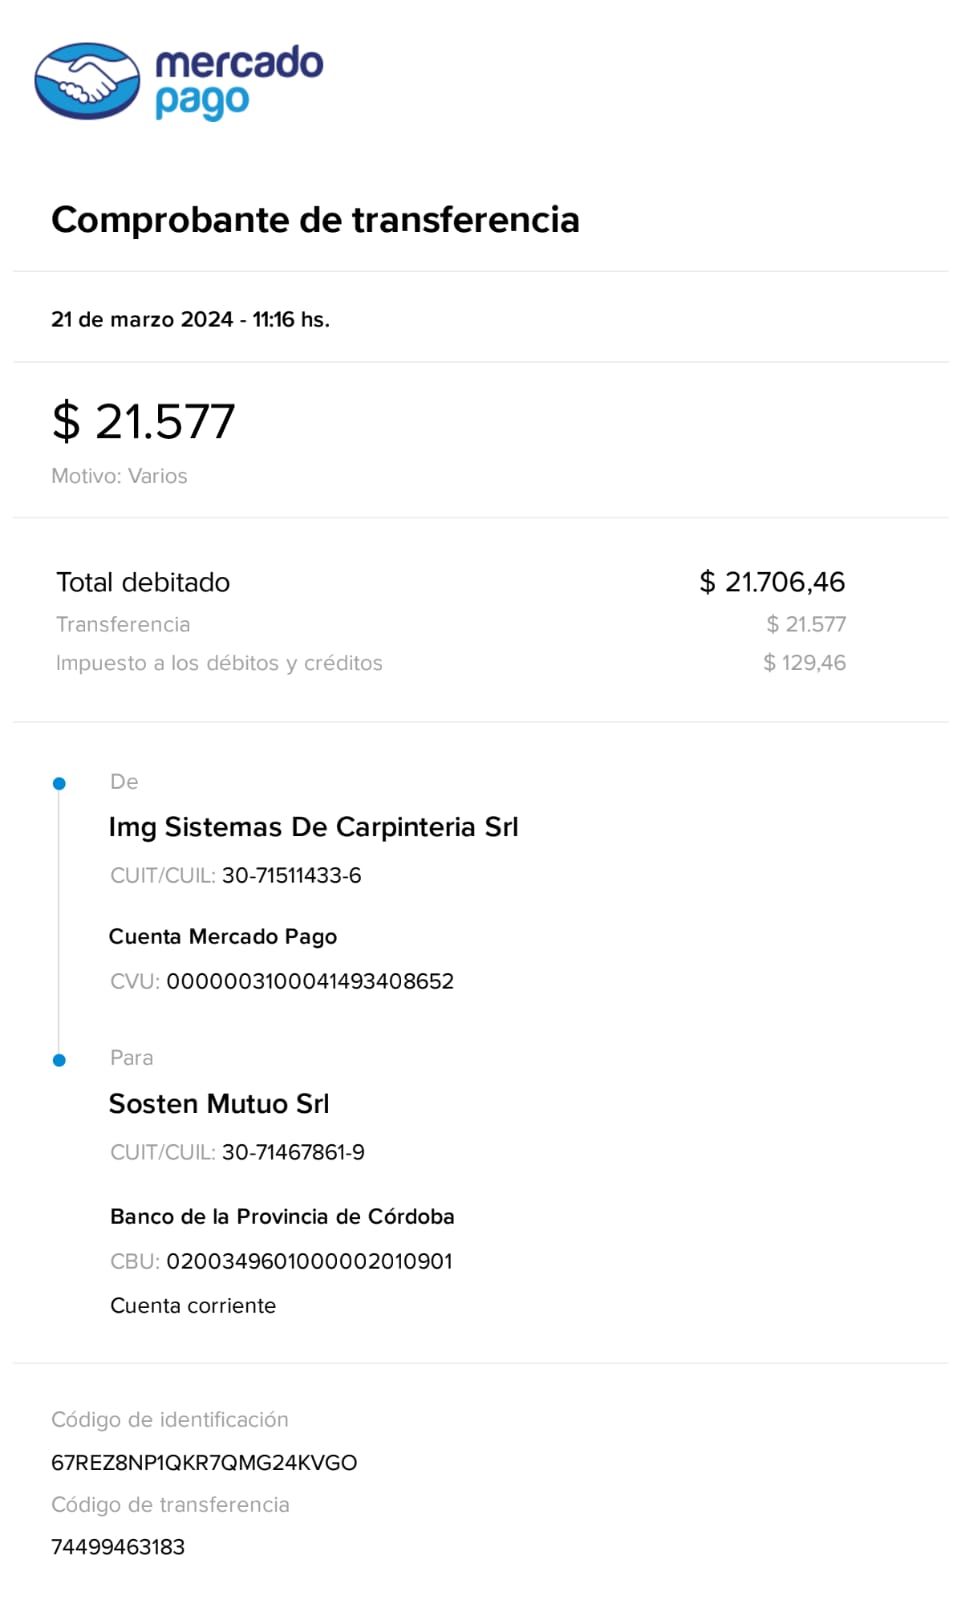The width and height of the screenshot is (961, 1600).
Task: Click the blue dot beside Para
Action: click(59, 1060)
